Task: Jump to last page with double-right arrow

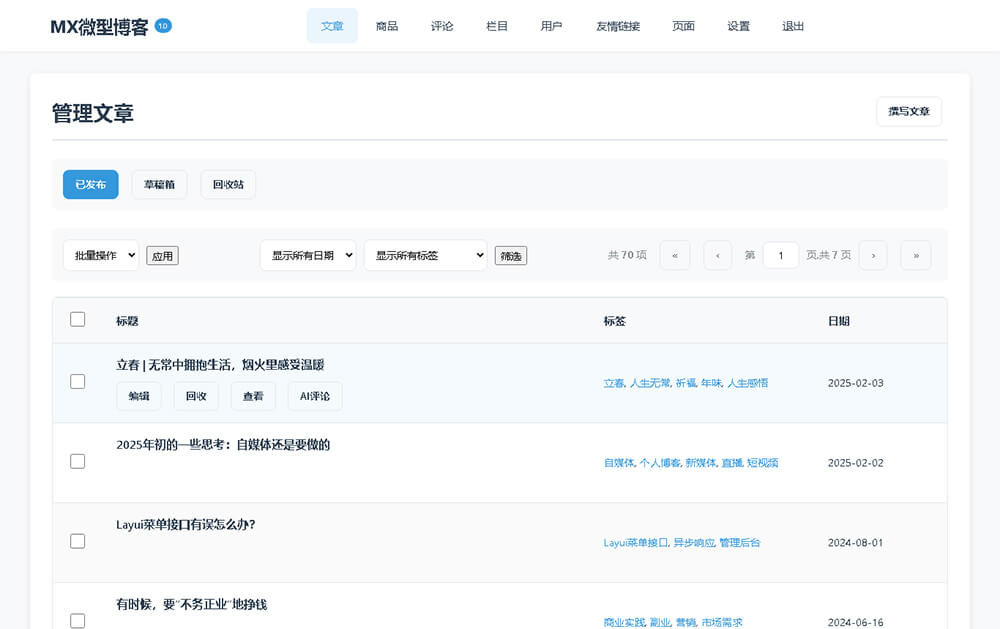Action: (915, 255)
